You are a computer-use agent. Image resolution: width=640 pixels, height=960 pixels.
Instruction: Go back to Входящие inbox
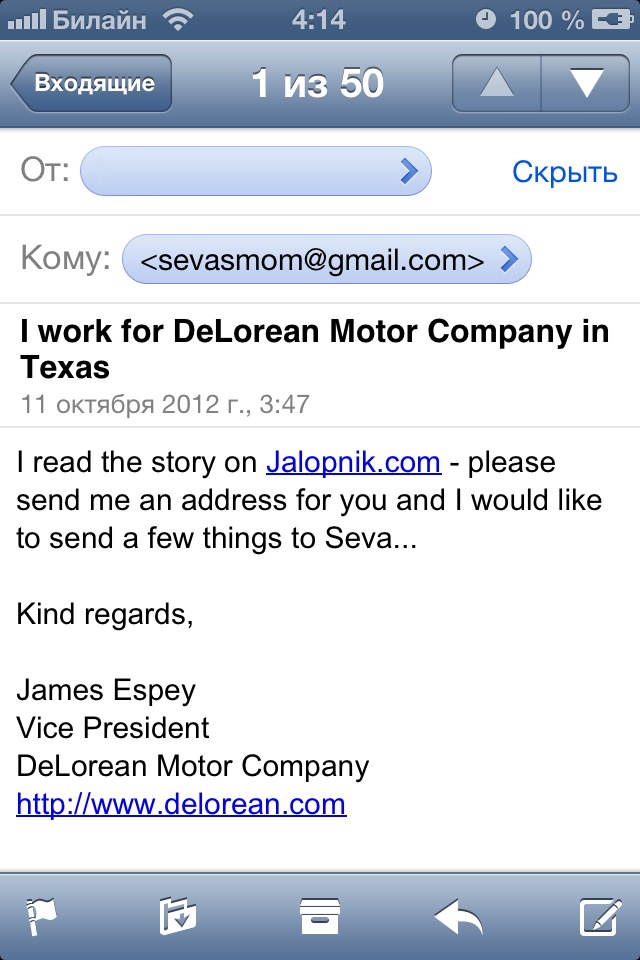(92, 83)
